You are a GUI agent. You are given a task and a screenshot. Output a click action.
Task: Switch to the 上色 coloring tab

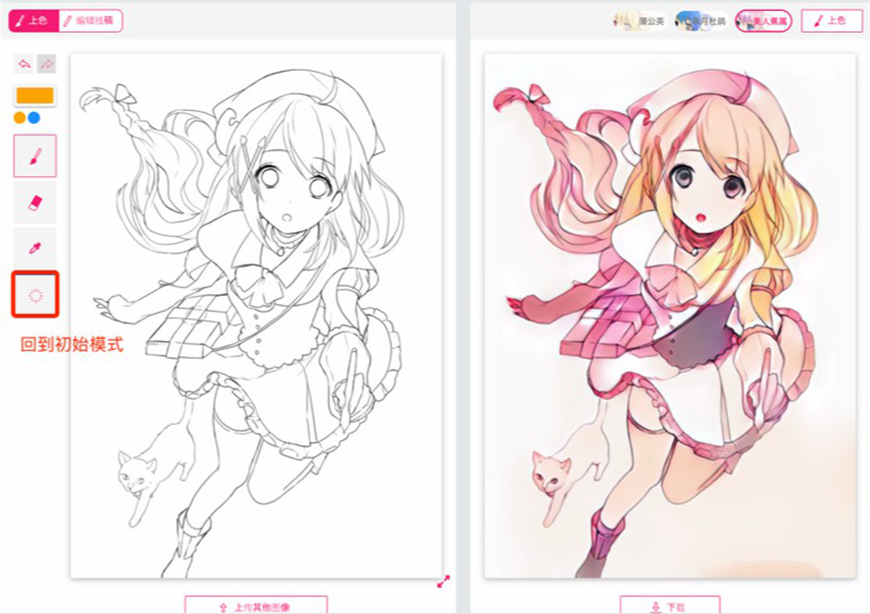click(x=32, y=20)
